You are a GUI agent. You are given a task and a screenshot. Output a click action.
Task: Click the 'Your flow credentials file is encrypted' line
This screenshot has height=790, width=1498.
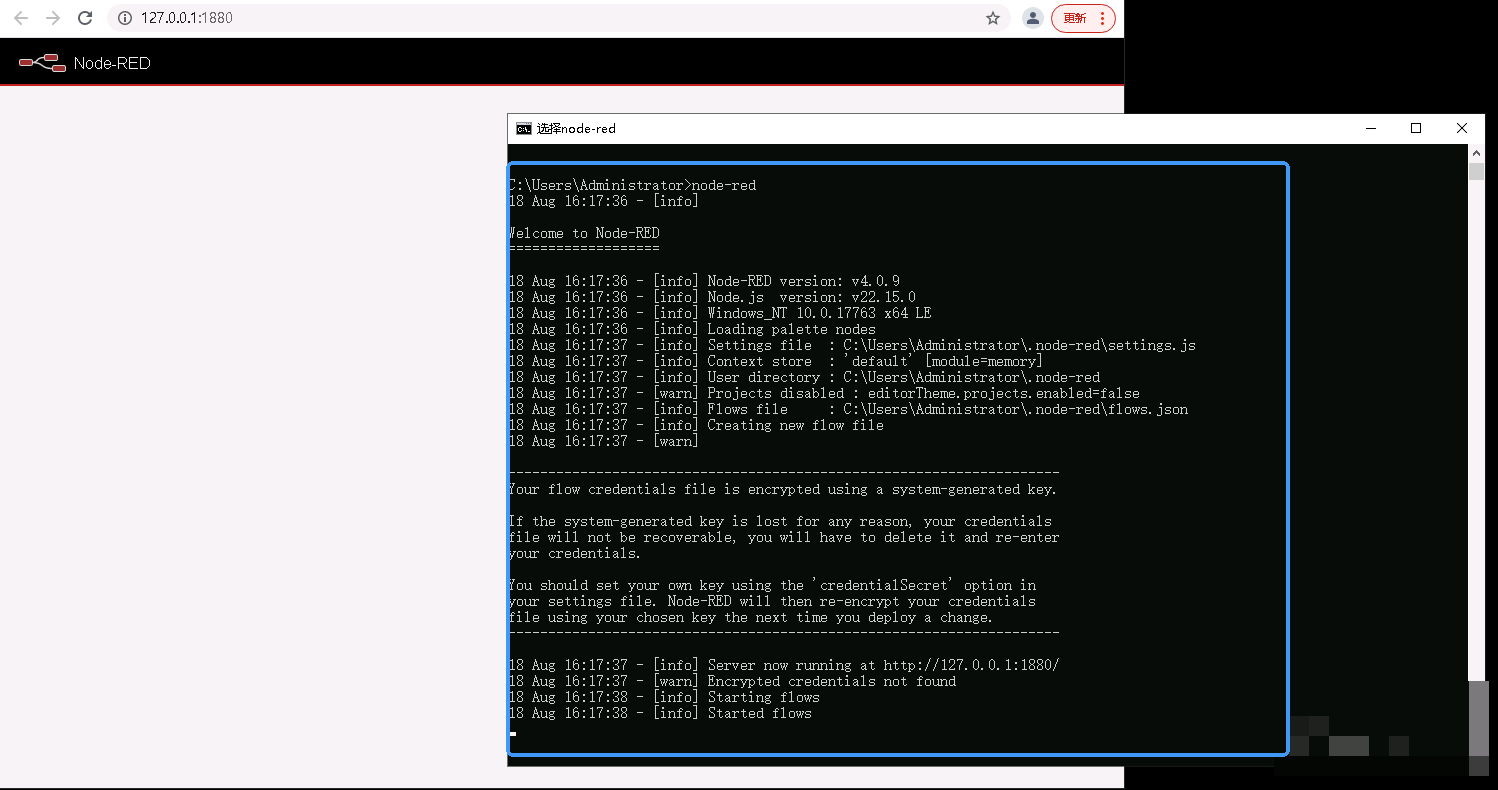[782, 489]
